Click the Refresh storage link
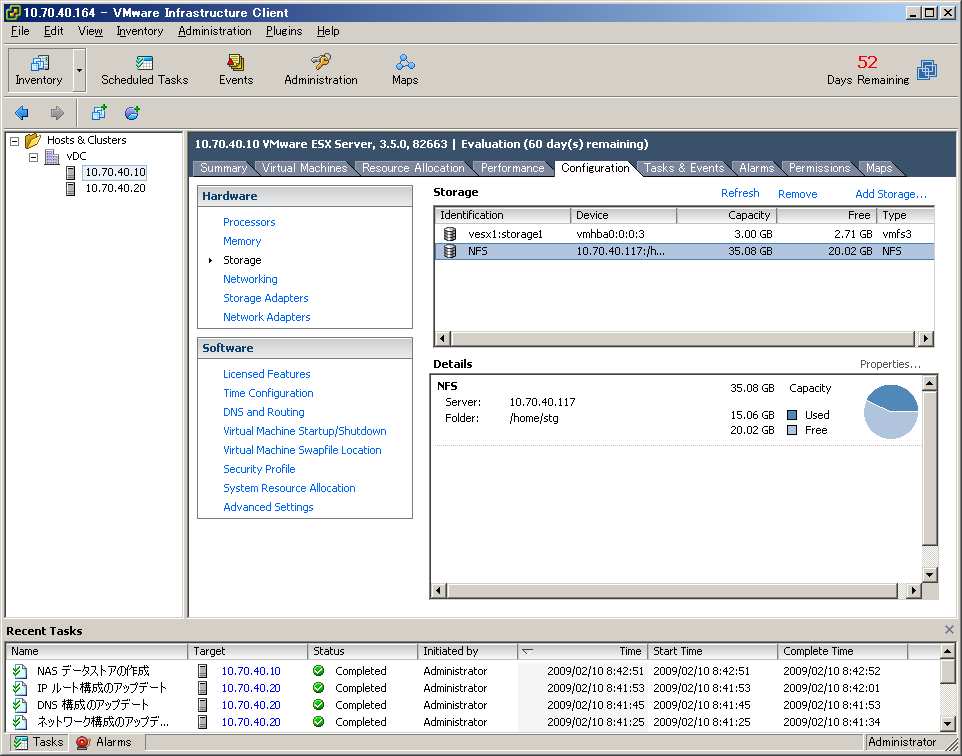The height and width of the screenshot is (756, 962). tap(740, 193)
